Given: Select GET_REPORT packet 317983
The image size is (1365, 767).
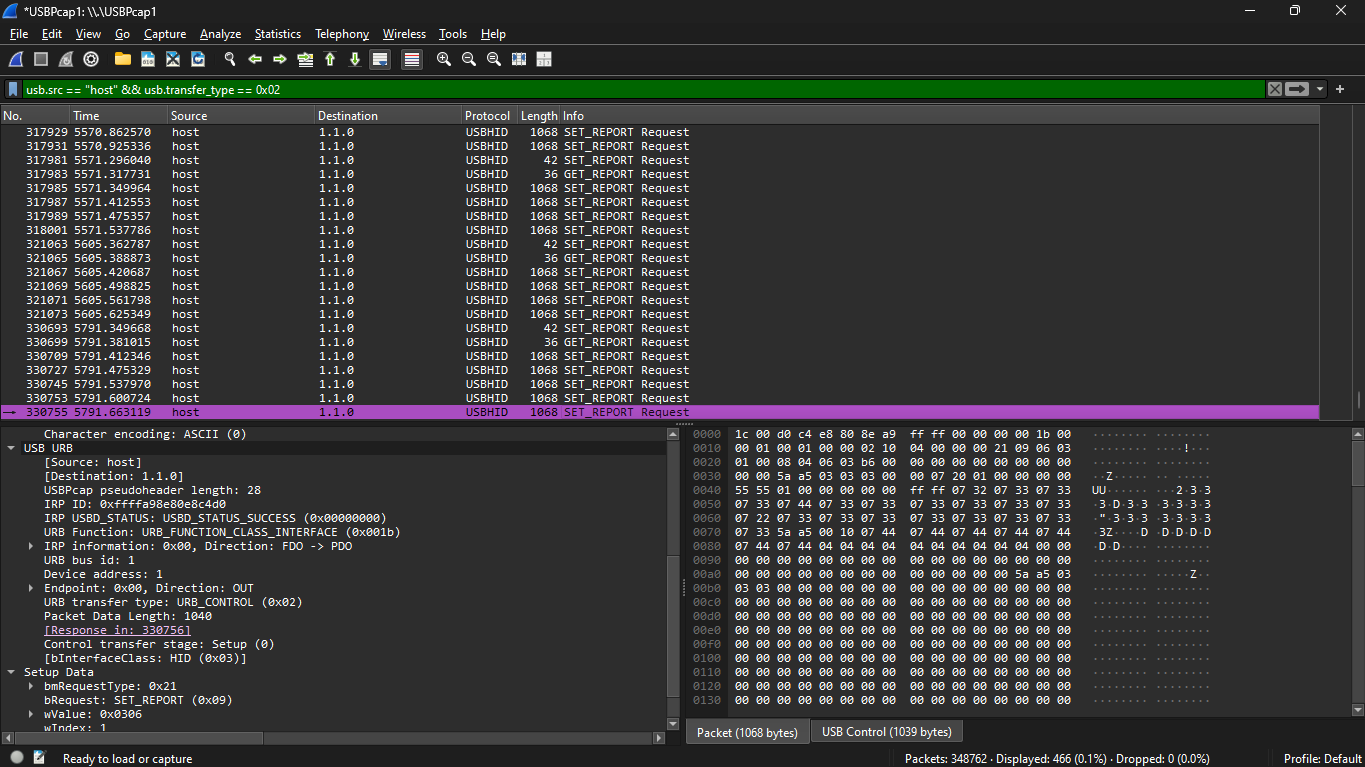Looking at the screenshot, I should coord(659,174).
